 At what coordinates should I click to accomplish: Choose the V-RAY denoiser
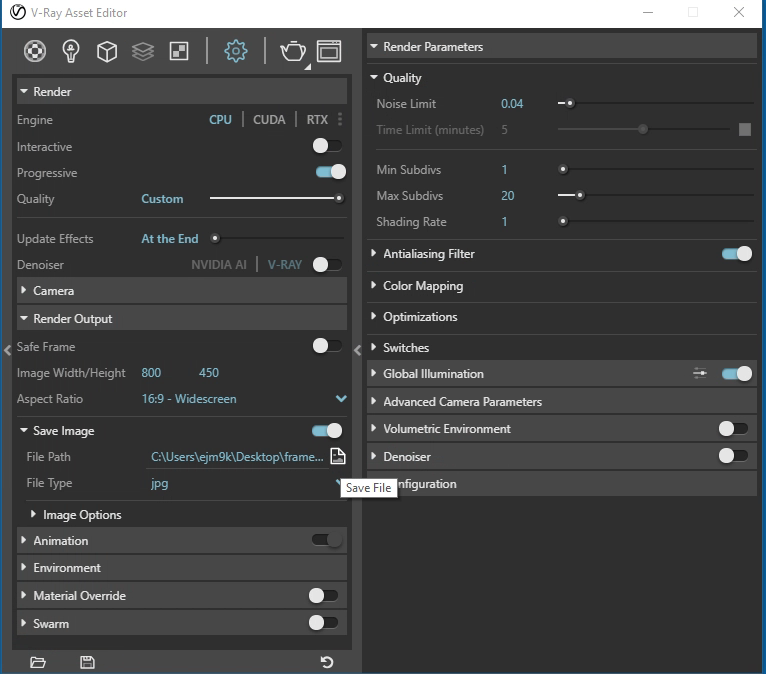(x=285, y=264)
